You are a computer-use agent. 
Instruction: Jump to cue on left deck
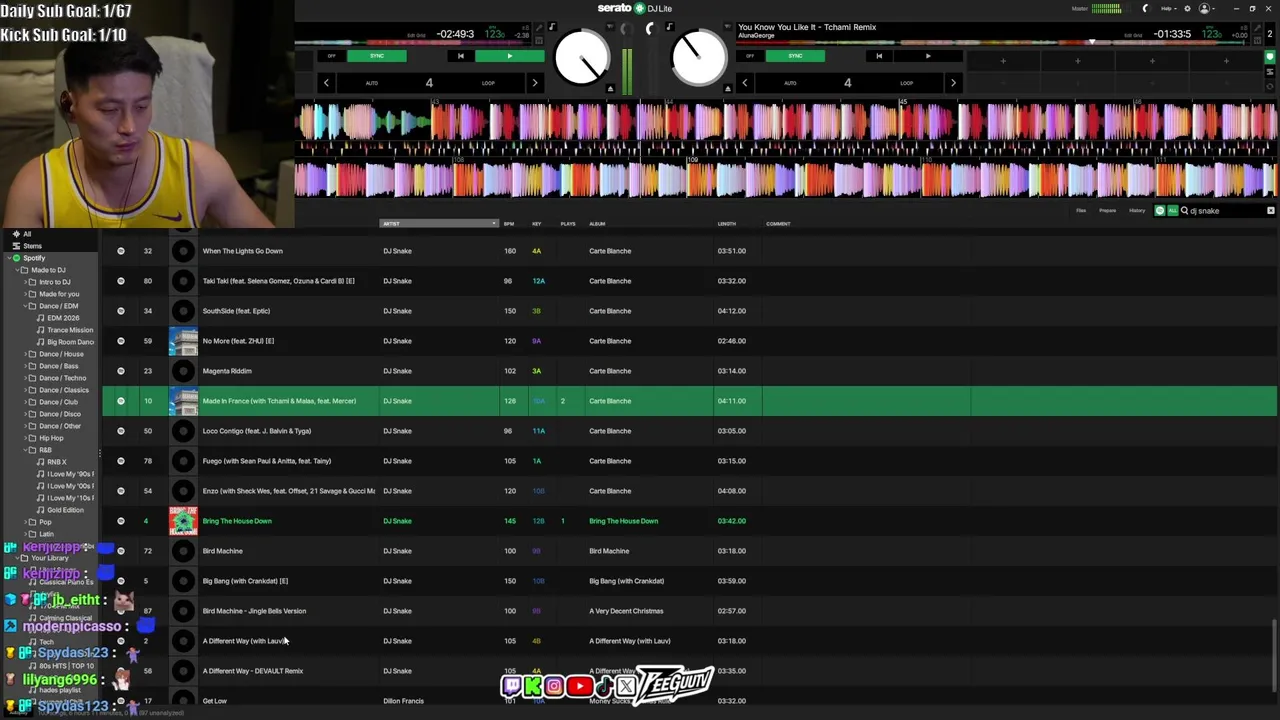point(460,56)
